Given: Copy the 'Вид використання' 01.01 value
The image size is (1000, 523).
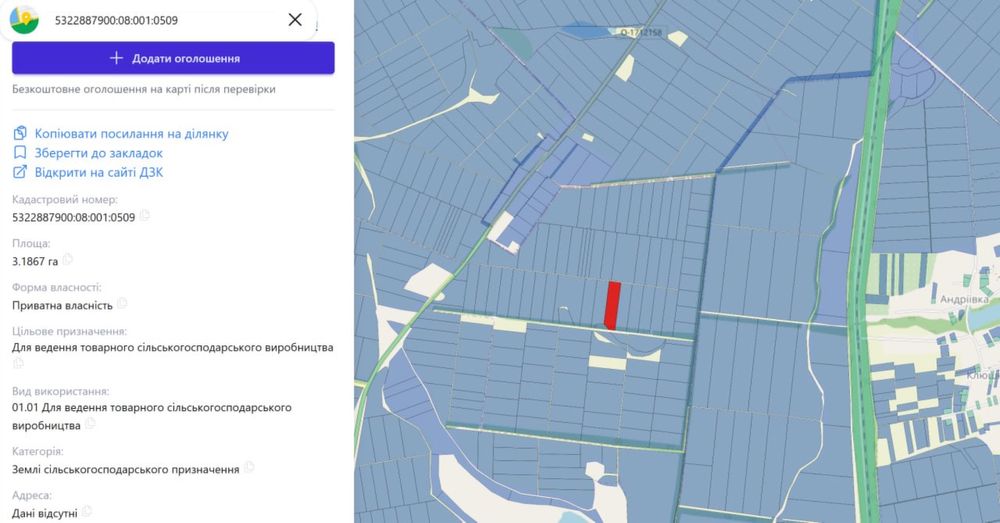Looking at the screenshot, I should (x=90, y=424).
